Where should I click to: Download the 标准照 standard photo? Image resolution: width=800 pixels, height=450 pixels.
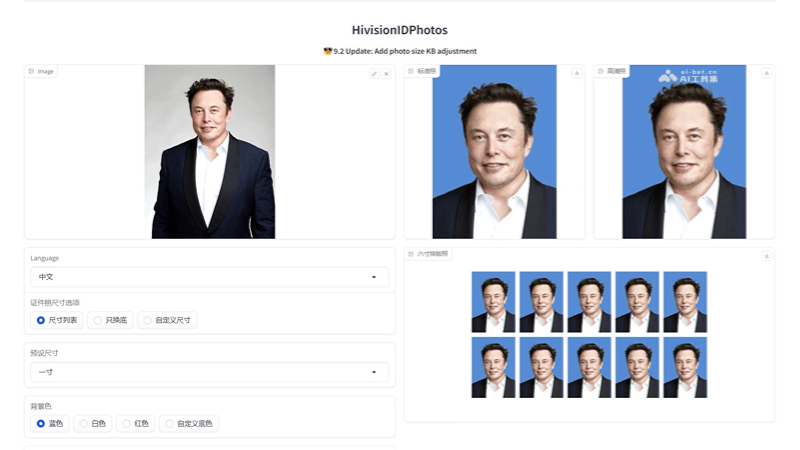pyautogui.click(x=576, y=72)
